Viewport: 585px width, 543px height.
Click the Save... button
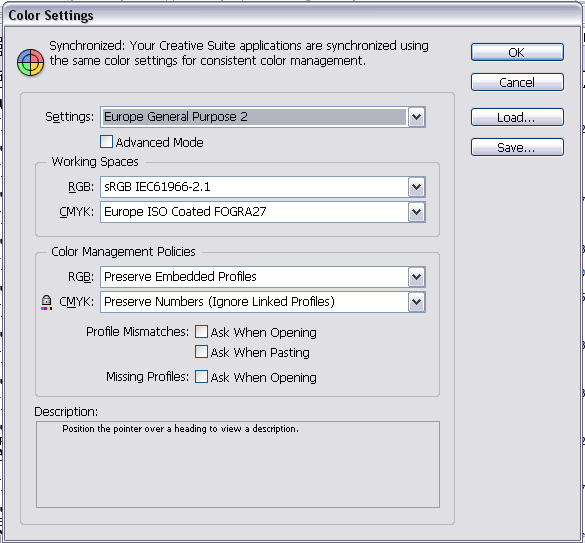click(517, 147)
